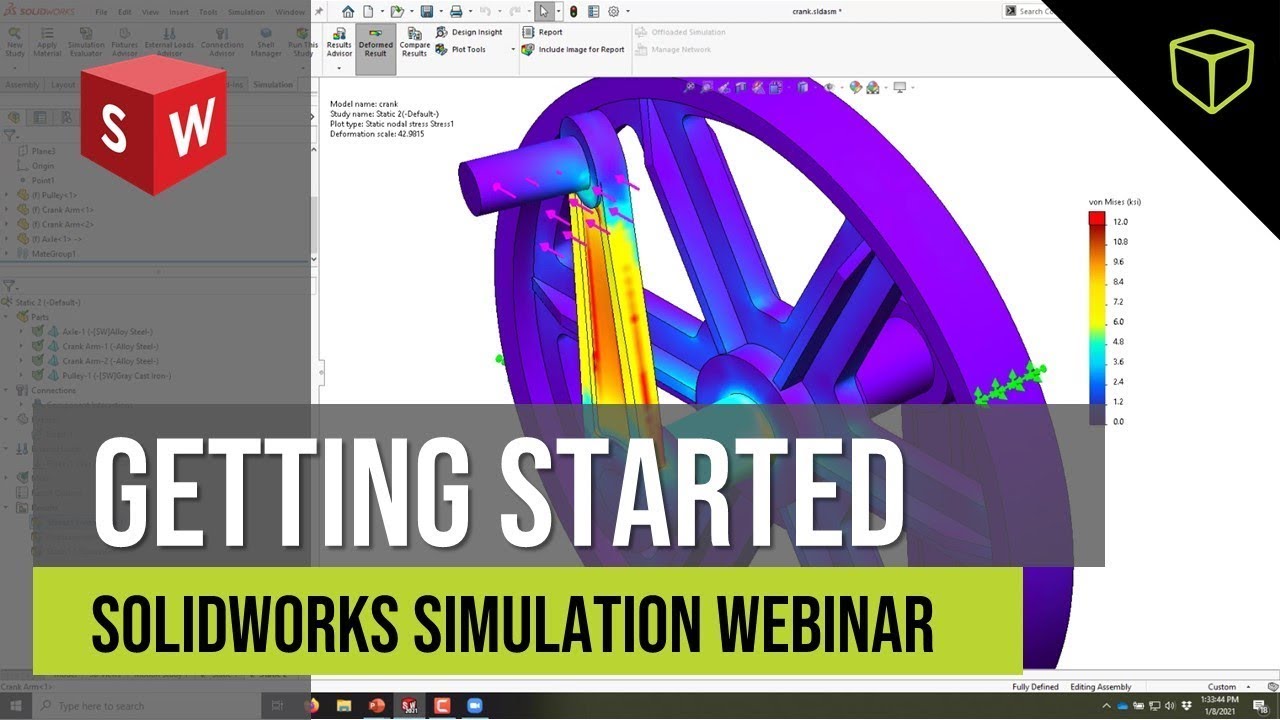Image resolution: width=1280 pixels, height=720 pixels.
Task: Open a file with the folder icon
Action: click(x=396, y=11)
